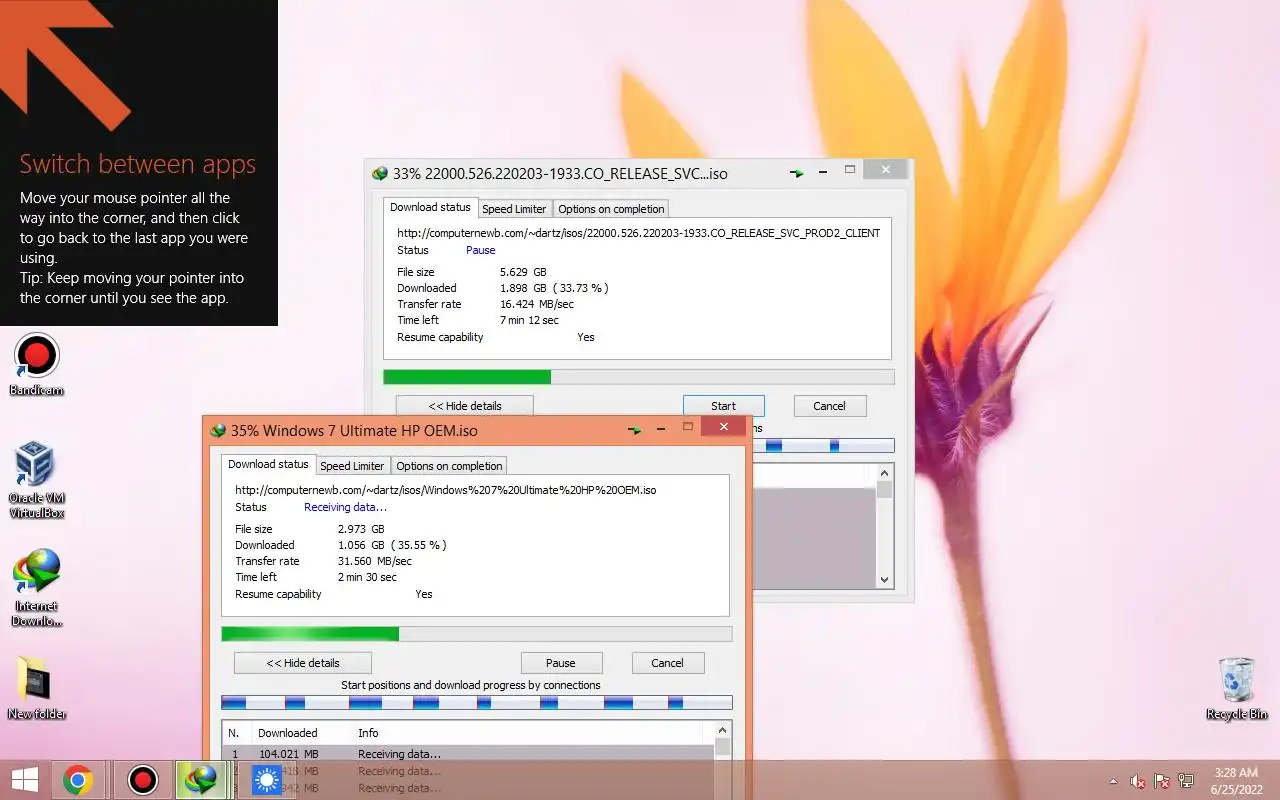This screenshot has width=1280, height=800.
Task: Switch to Download status tab in Windows 7 window
Action: point(268,464)
